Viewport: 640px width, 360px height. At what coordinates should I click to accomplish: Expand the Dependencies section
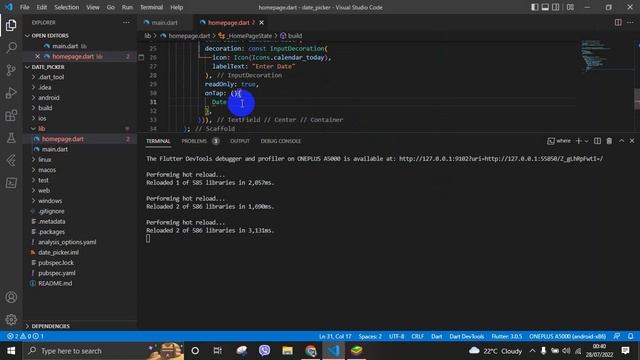point(51,326)
